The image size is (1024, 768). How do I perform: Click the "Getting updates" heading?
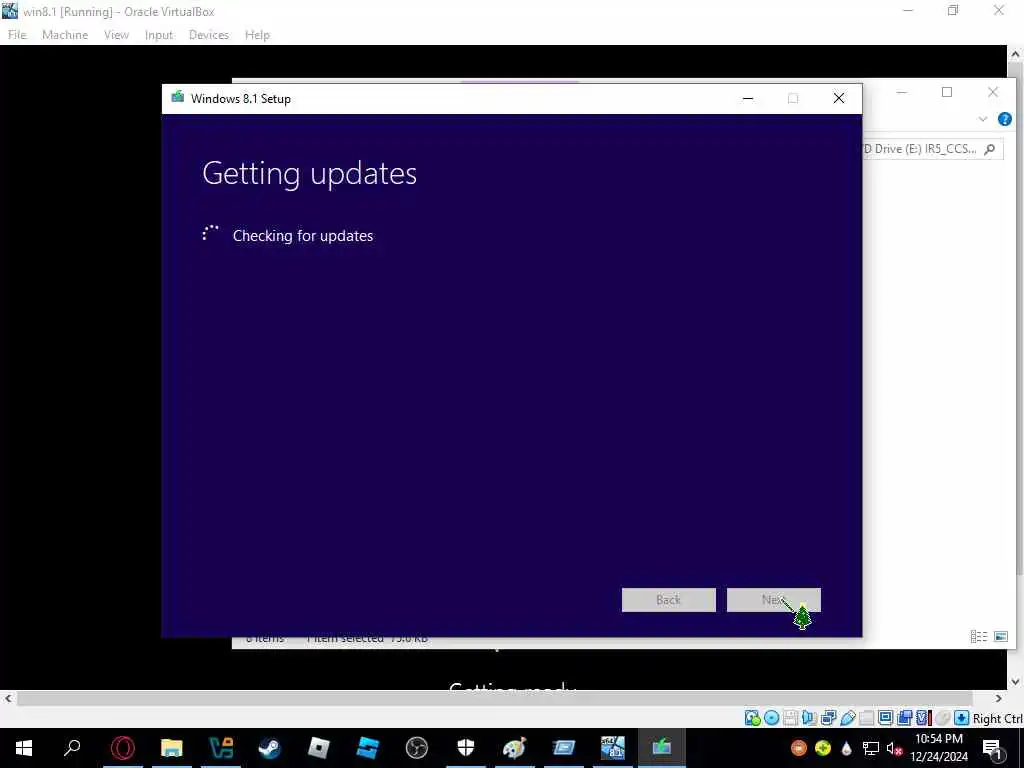click(310, 173)
